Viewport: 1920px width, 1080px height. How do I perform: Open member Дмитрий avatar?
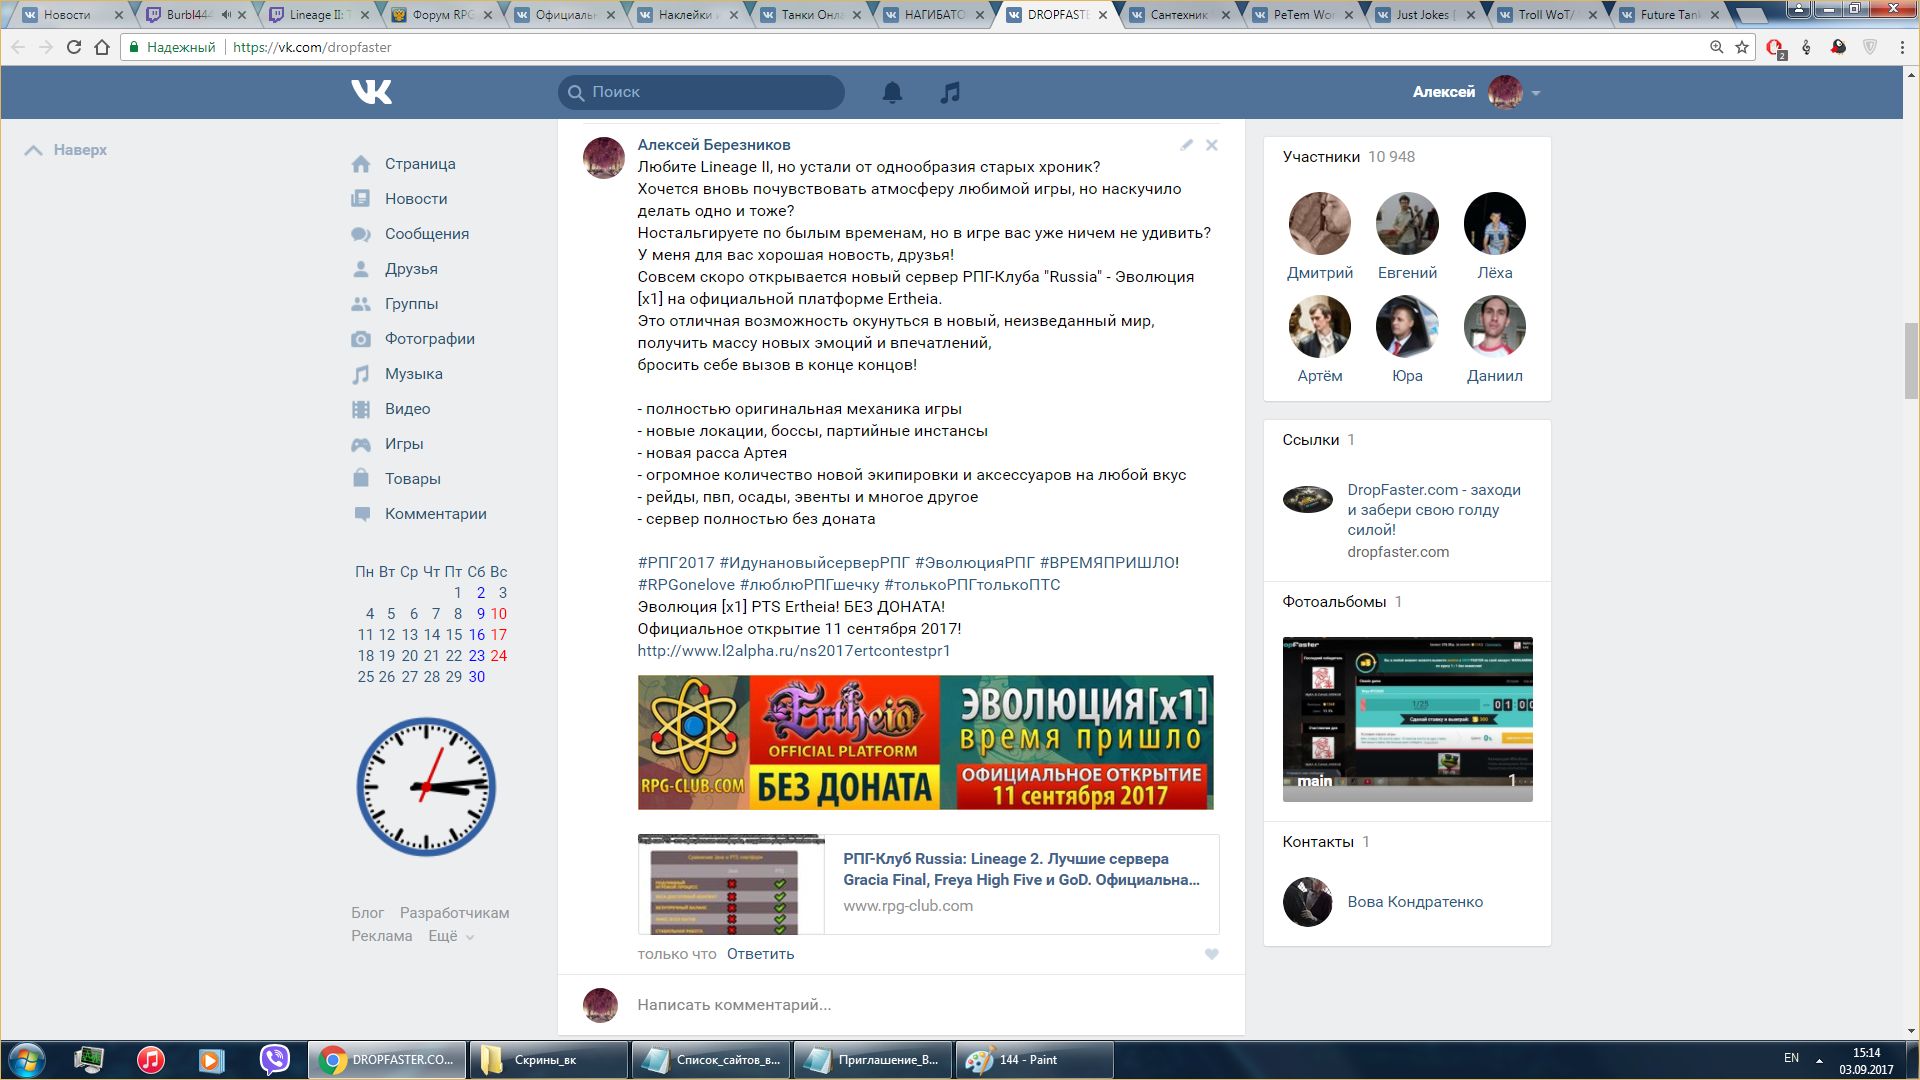pos(1320,223)
